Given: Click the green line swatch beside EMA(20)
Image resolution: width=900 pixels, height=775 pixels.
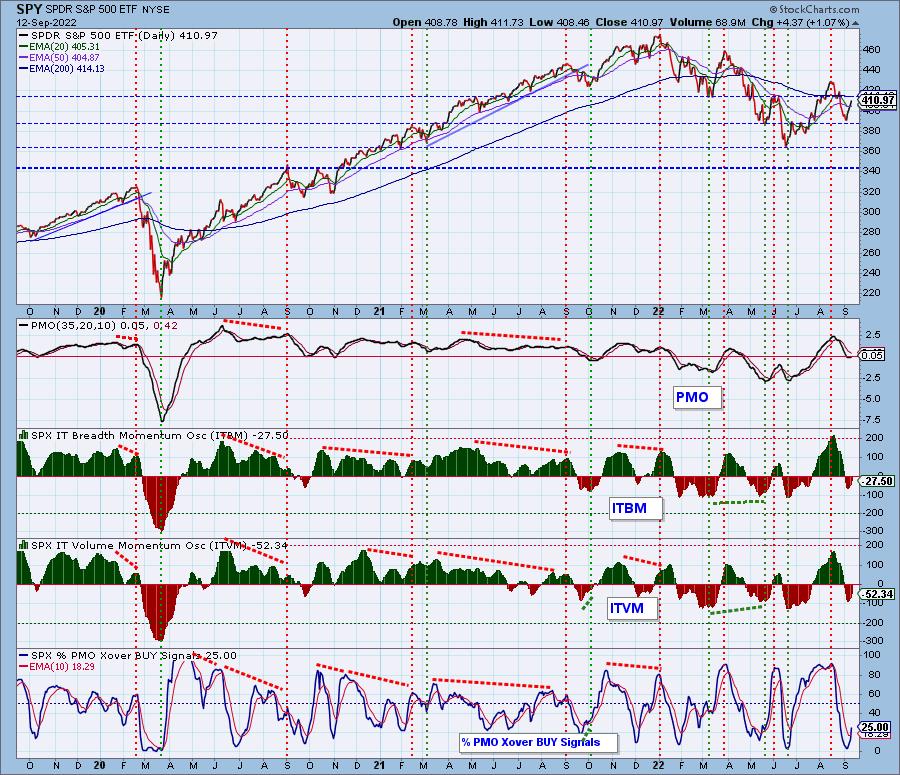Looking at the screenshot, I should [24, 46].
